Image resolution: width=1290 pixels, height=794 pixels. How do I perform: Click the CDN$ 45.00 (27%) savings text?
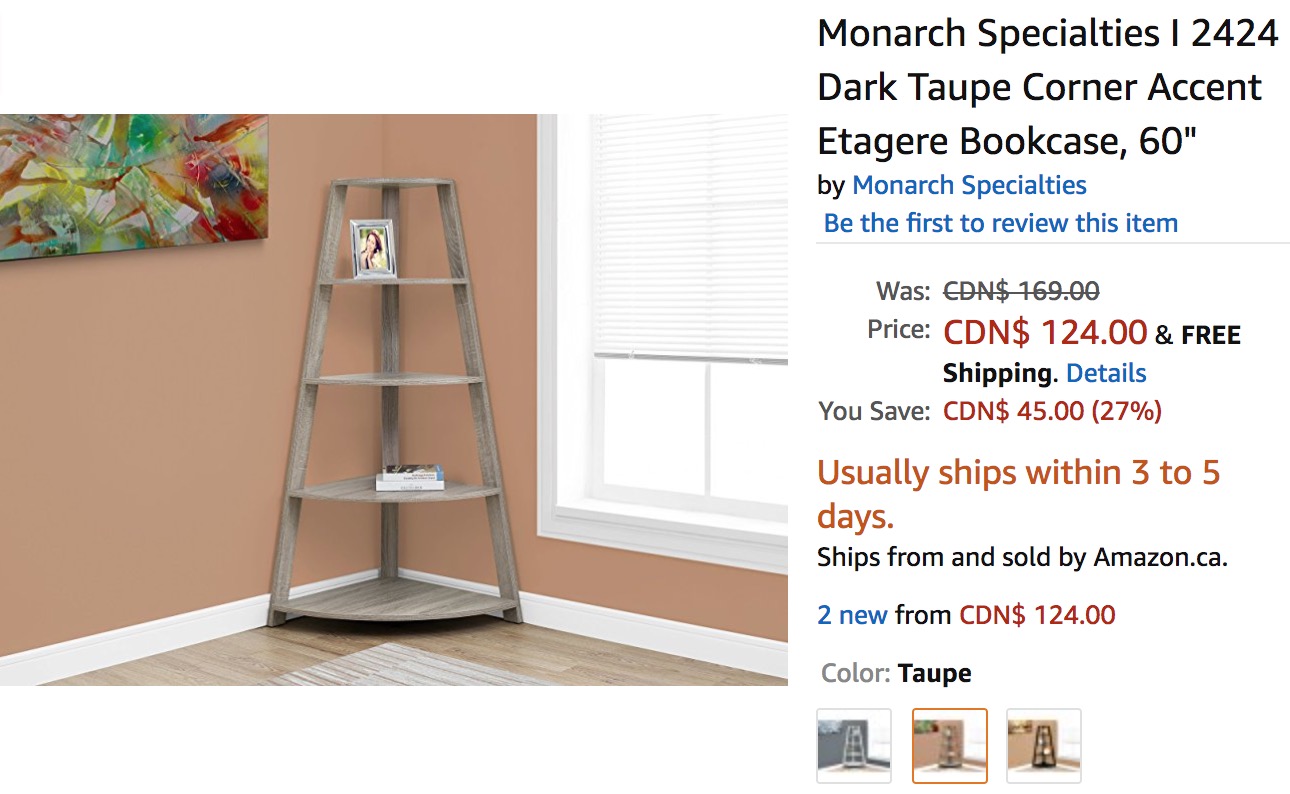1052,411
